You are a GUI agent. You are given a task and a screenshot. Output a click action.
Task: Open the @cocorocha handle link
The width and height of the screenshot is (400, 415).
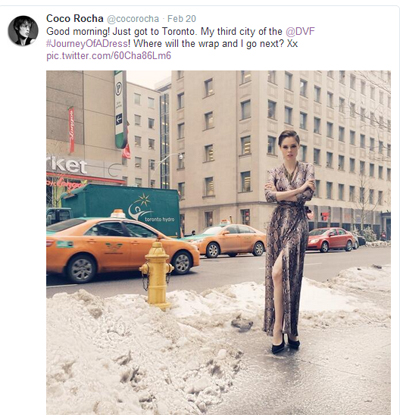[132, 19]
